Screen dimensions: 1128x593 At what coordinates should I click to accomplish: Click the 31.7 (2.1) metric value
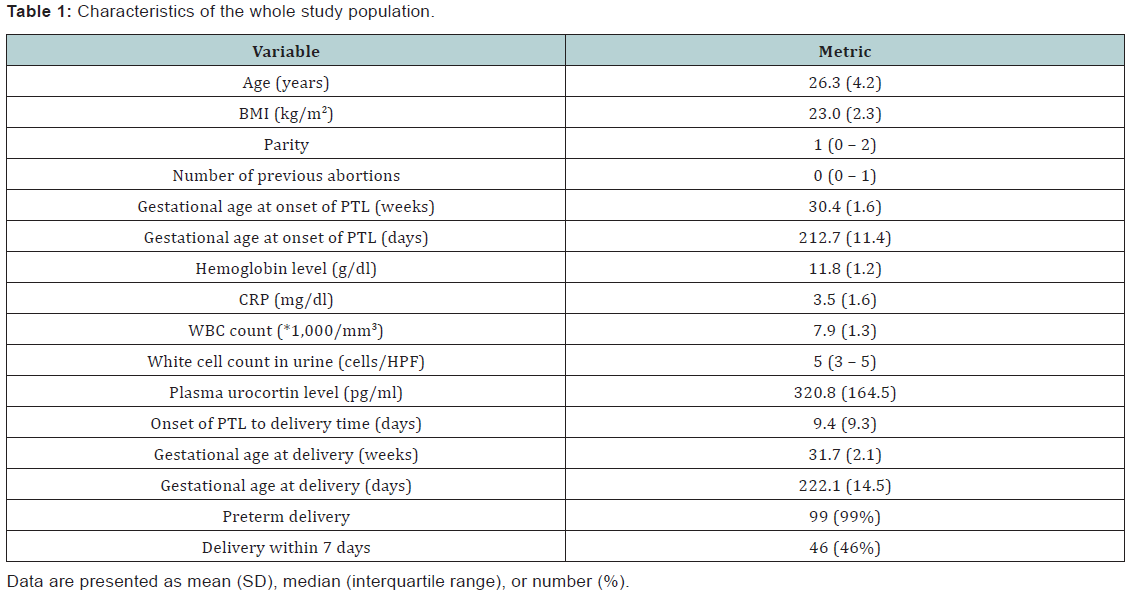pos(845,454)
